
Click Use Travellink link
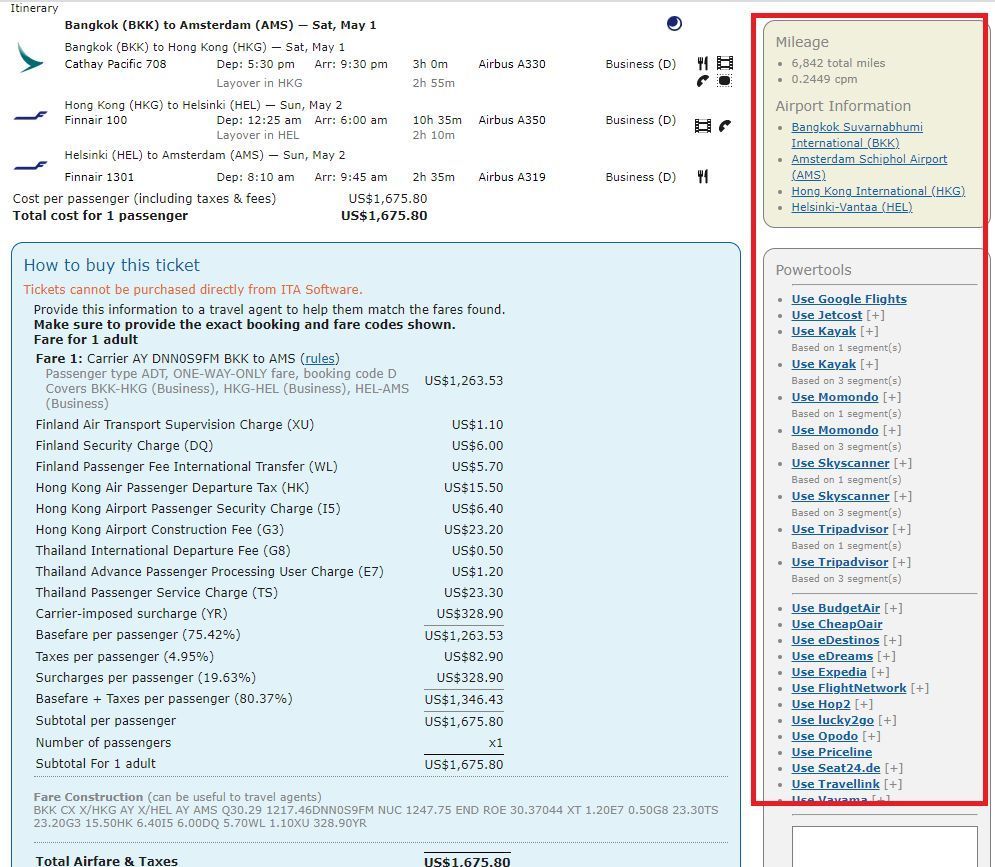tap(836, 784)
